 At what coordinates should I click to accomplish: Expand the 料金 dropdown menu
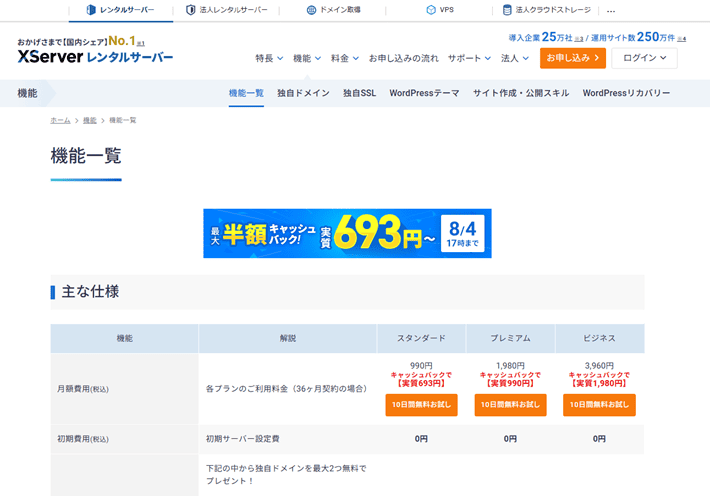pos(345,58)
